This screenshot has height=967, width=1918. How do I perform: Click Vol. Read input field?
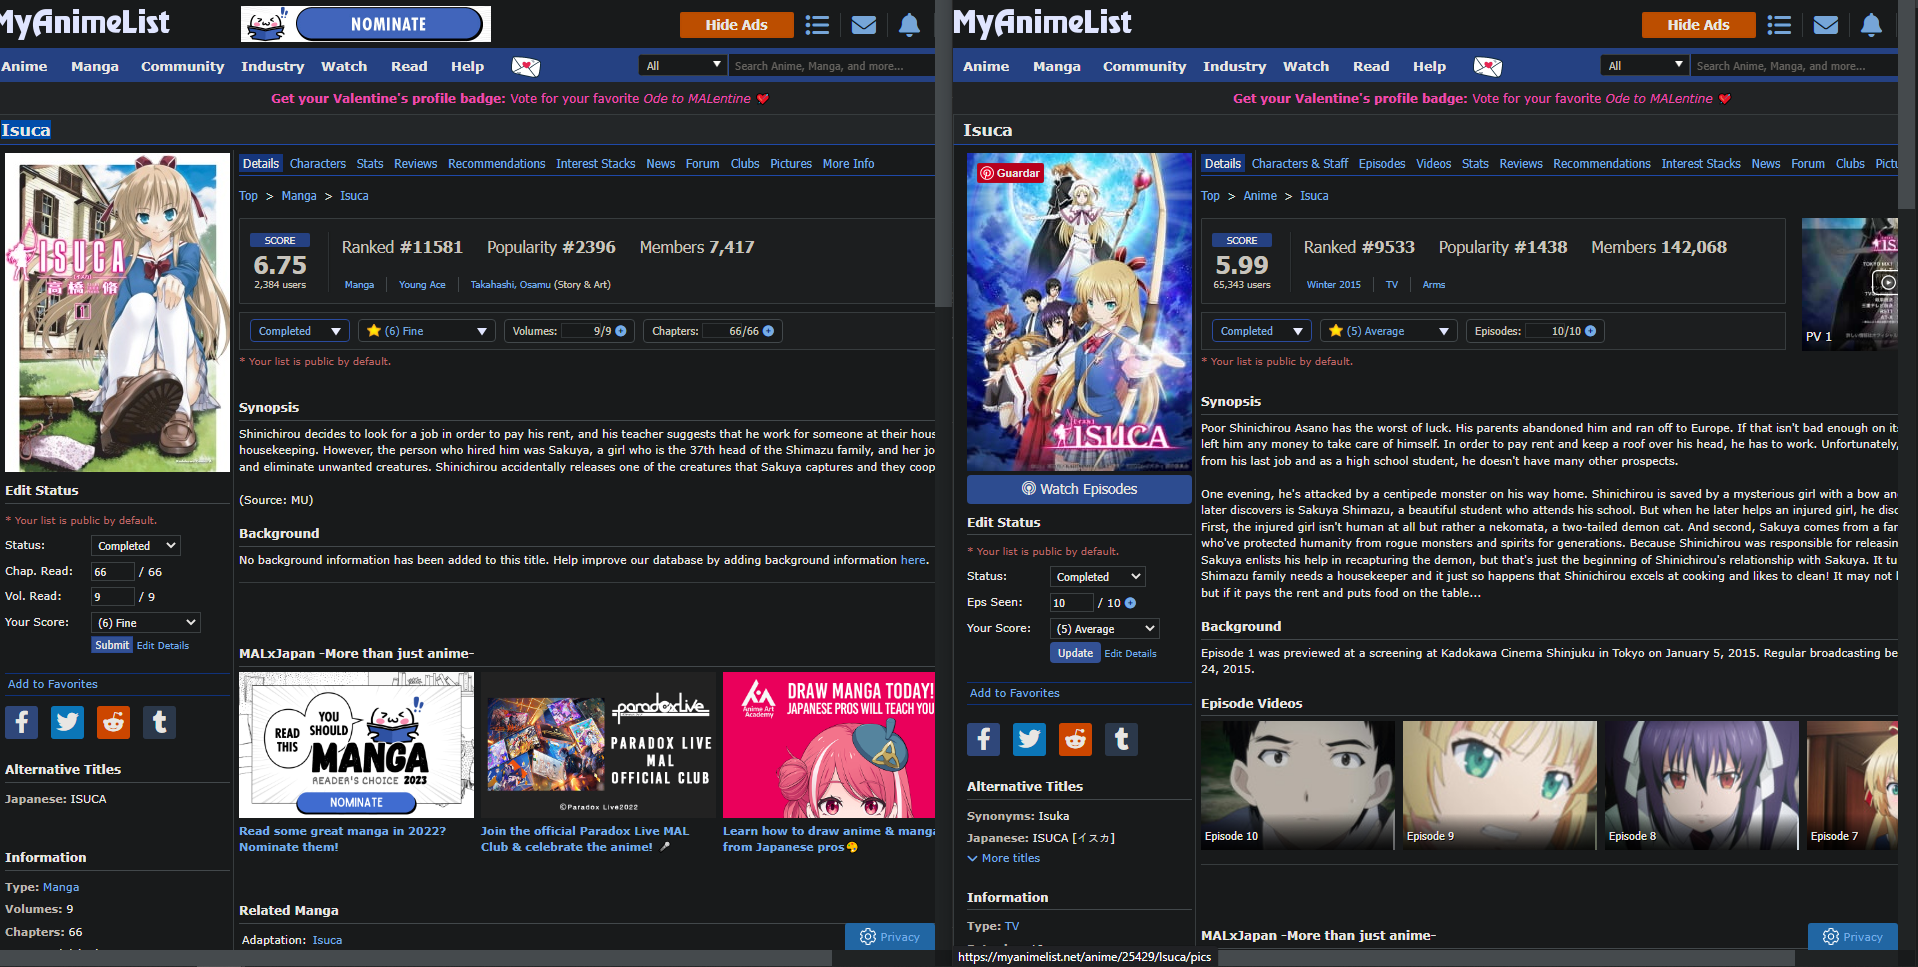112,597
